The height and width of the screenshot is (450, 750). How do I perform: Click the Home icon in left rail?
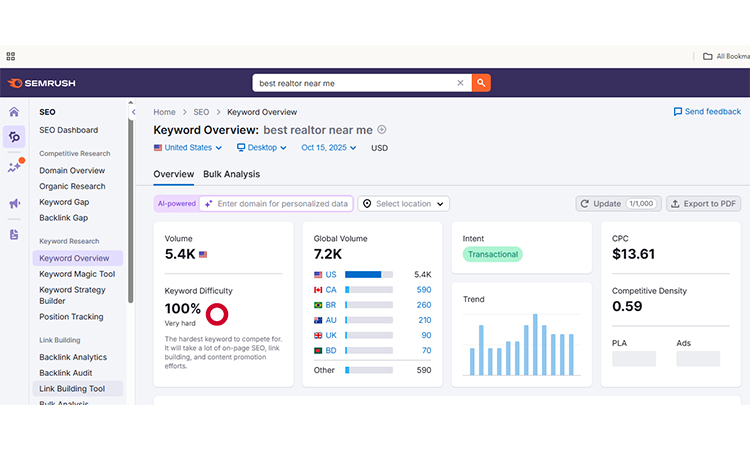tap(14, 112)
